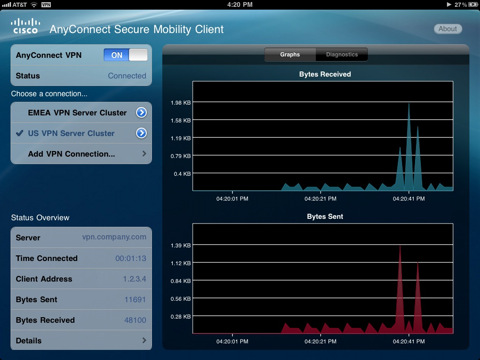Screen dimensions: 480x360
Task: Click the Client Address value 1.2.3.4
Action: pyautogui.click(x=135, y=279)
